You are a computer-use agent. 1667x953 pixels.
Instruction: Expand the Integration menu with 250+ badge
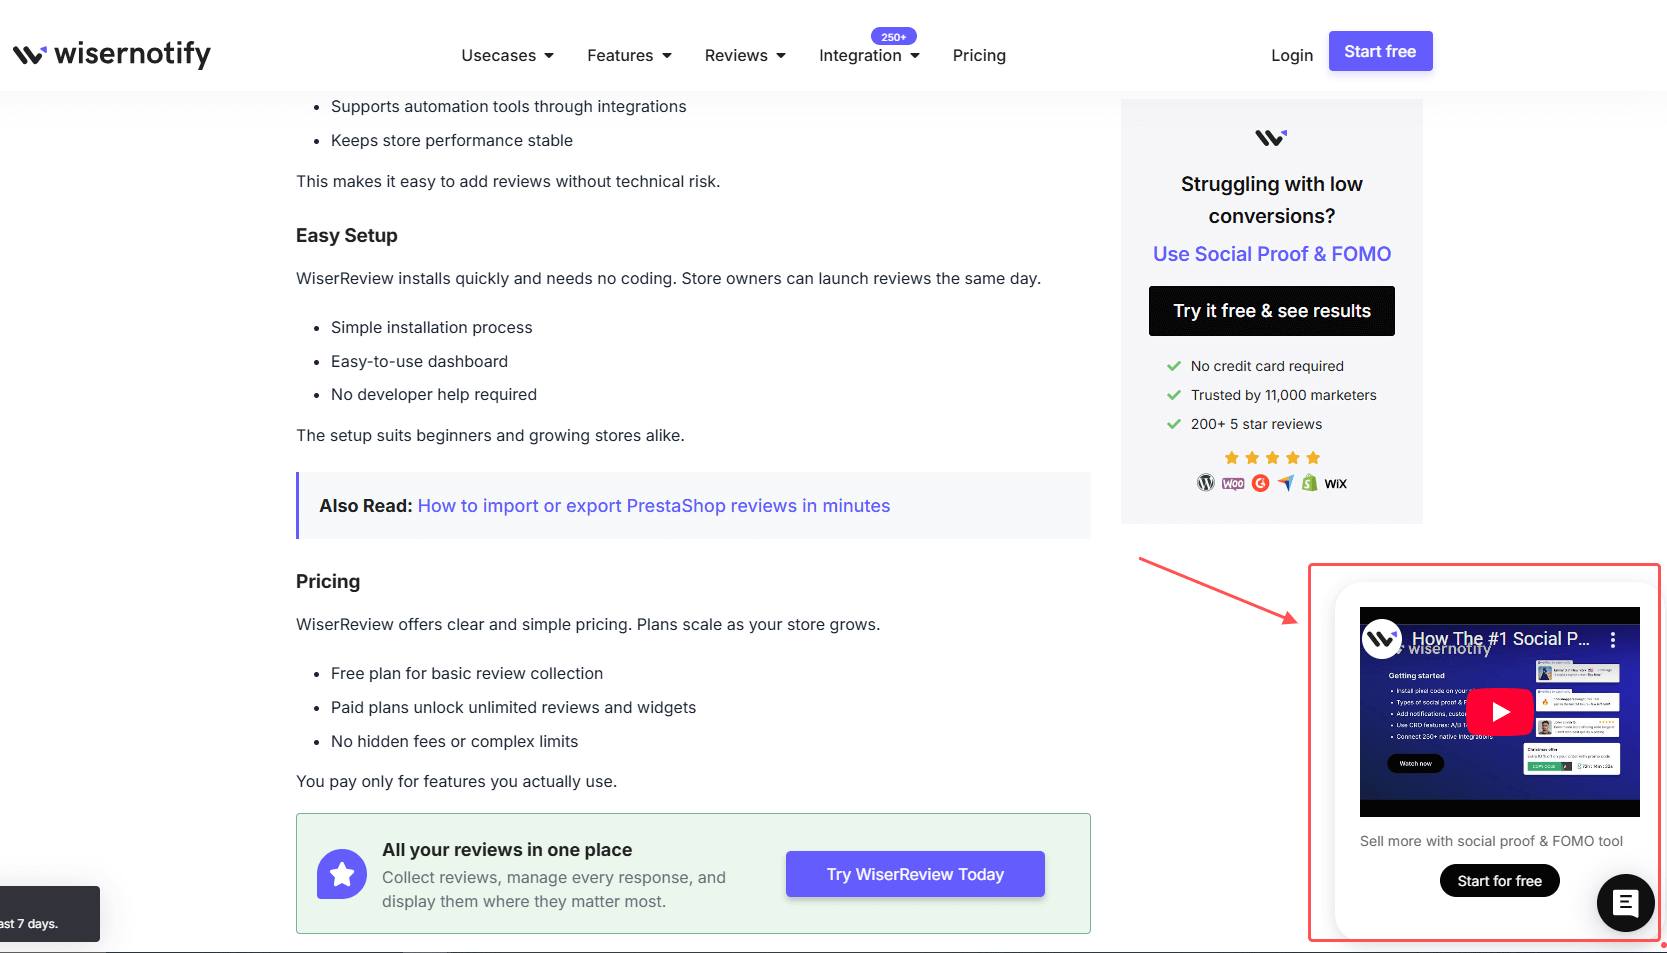867,56
